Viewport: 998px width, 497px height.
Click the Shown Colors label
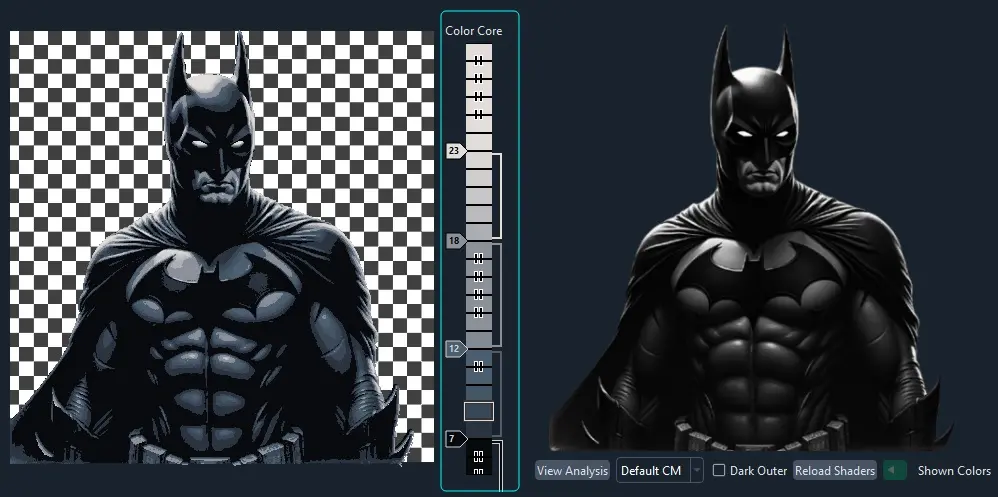pyautogui.click(x=954, y=471)
